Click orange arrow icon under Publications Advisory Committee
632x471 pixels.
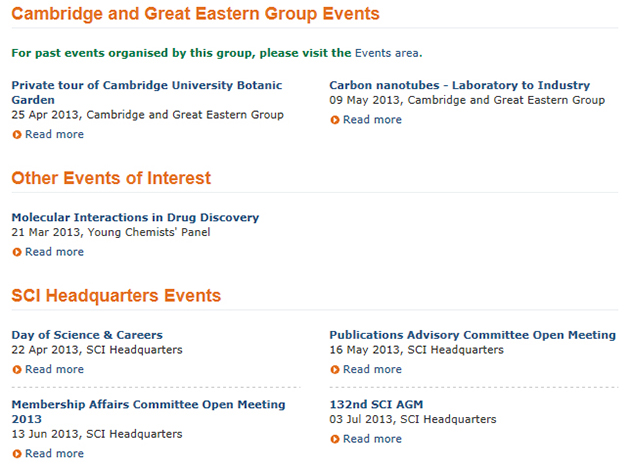[x=335, y=369]
